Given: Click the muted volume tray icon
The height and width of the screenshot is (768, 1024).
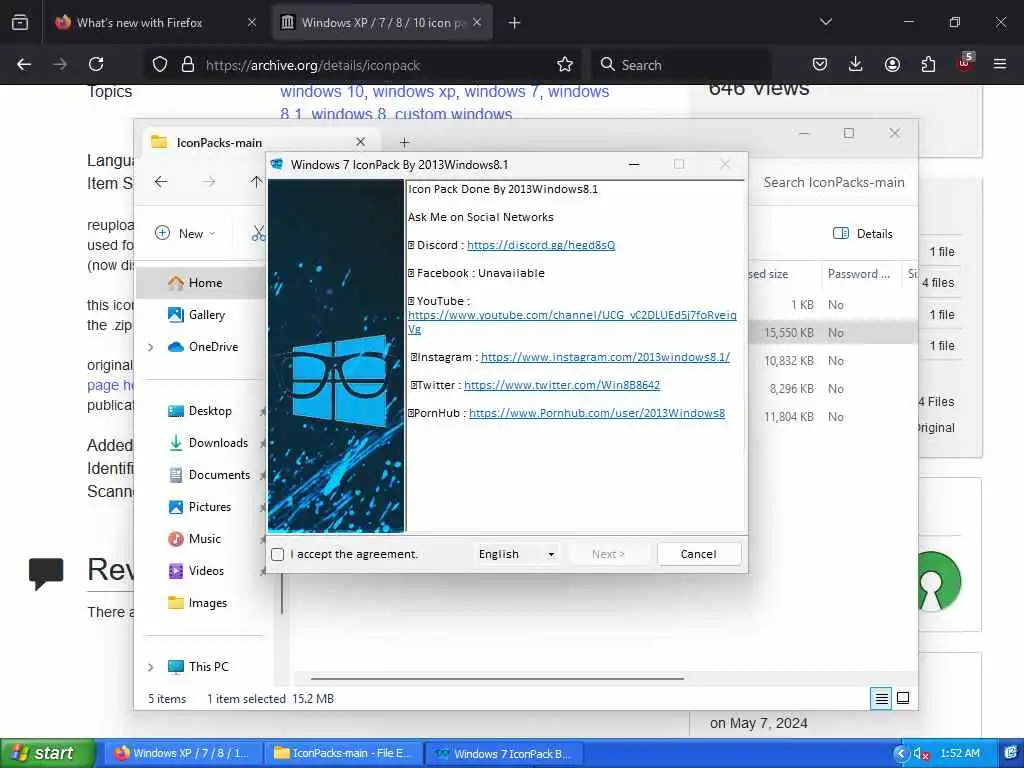Looking at the screenshot, I should pos(921,754).
